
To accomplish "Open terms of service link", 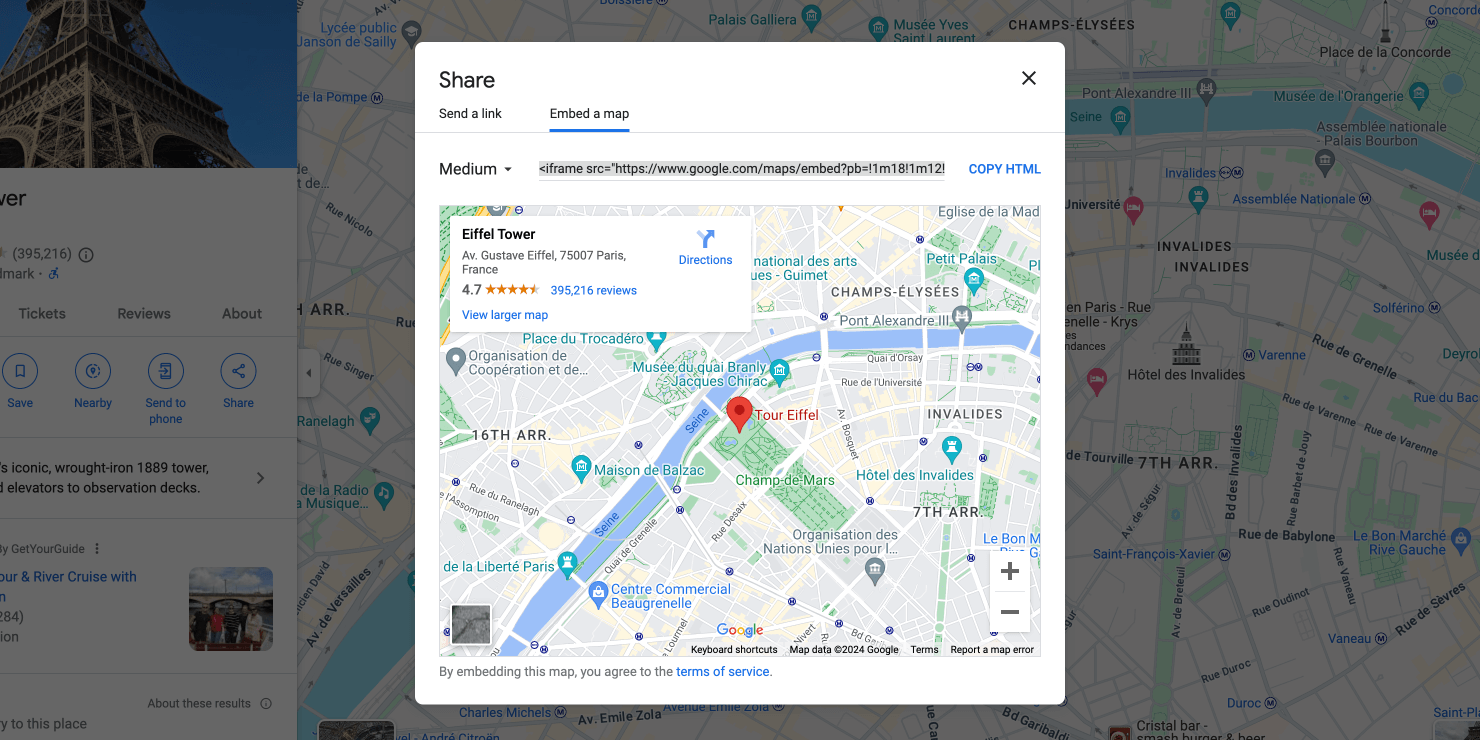I will pyautogui.click(x=723, y=672).
